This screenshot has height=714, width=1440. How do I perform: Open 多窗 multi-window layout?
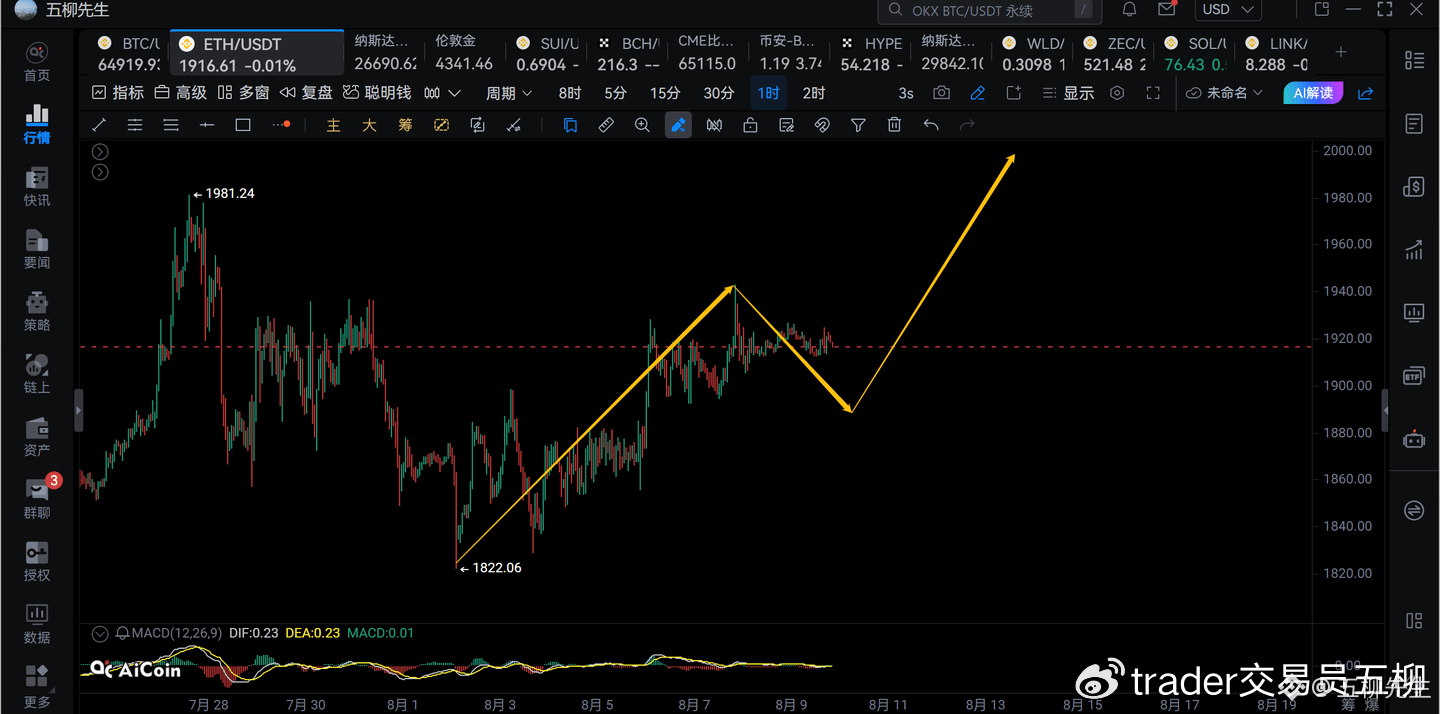[x=244, y=93]
